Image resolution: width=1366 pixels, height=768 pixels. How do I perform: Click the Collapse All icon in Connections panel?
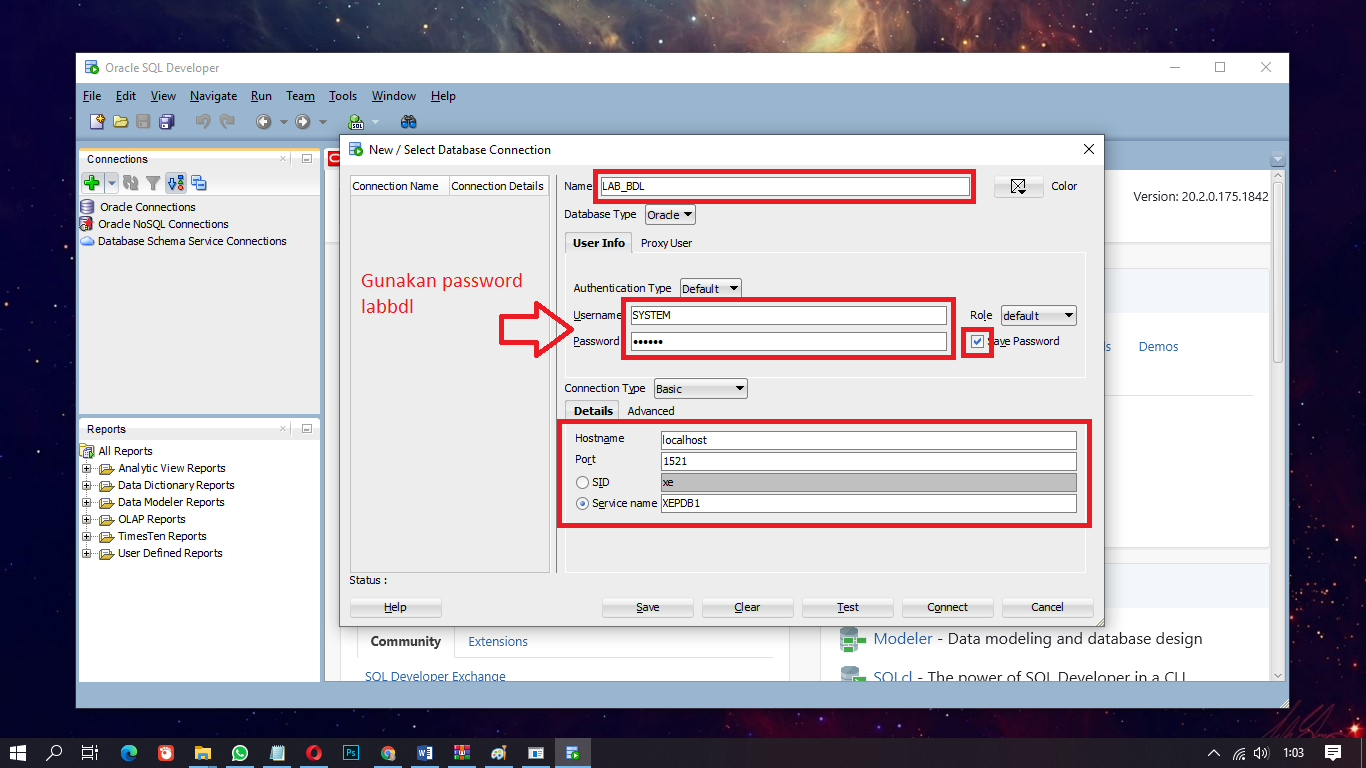pos(199,183)
